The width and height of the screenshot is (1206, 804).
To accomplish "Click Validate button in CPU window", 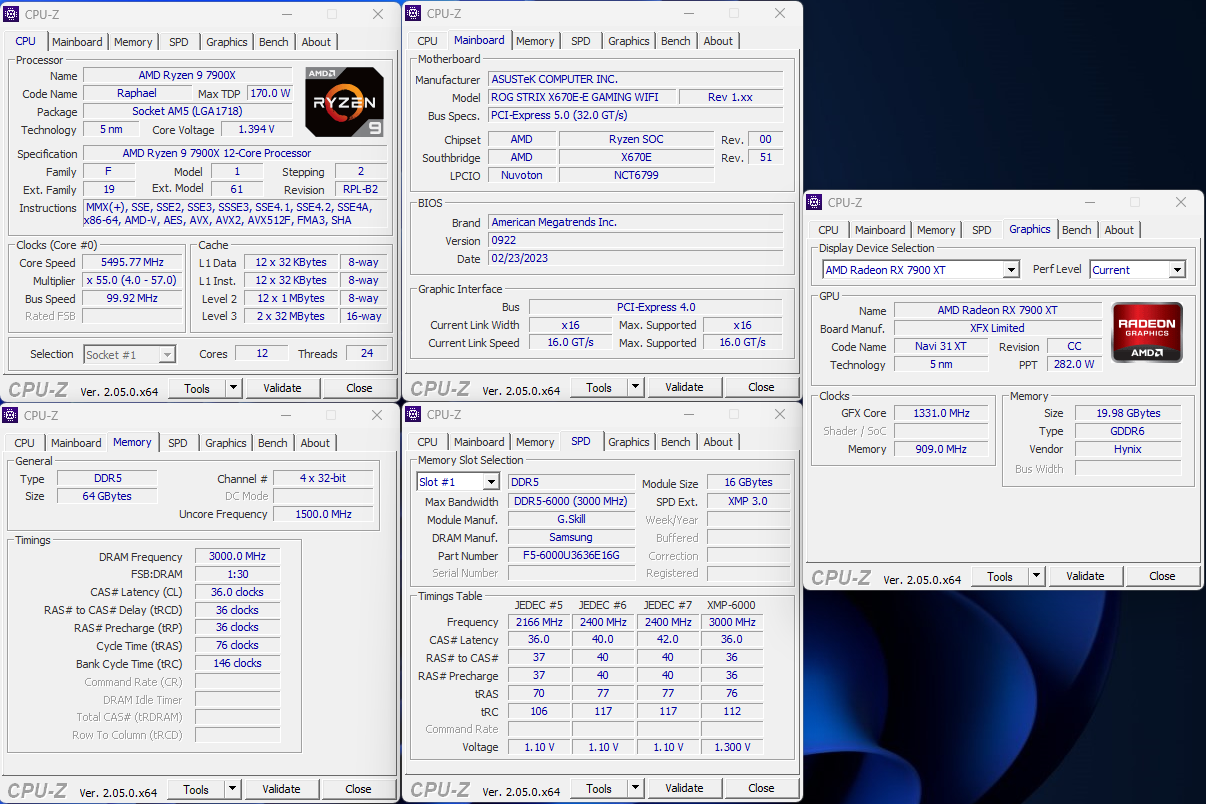I will pyautogui.click(x=282, y=388).
